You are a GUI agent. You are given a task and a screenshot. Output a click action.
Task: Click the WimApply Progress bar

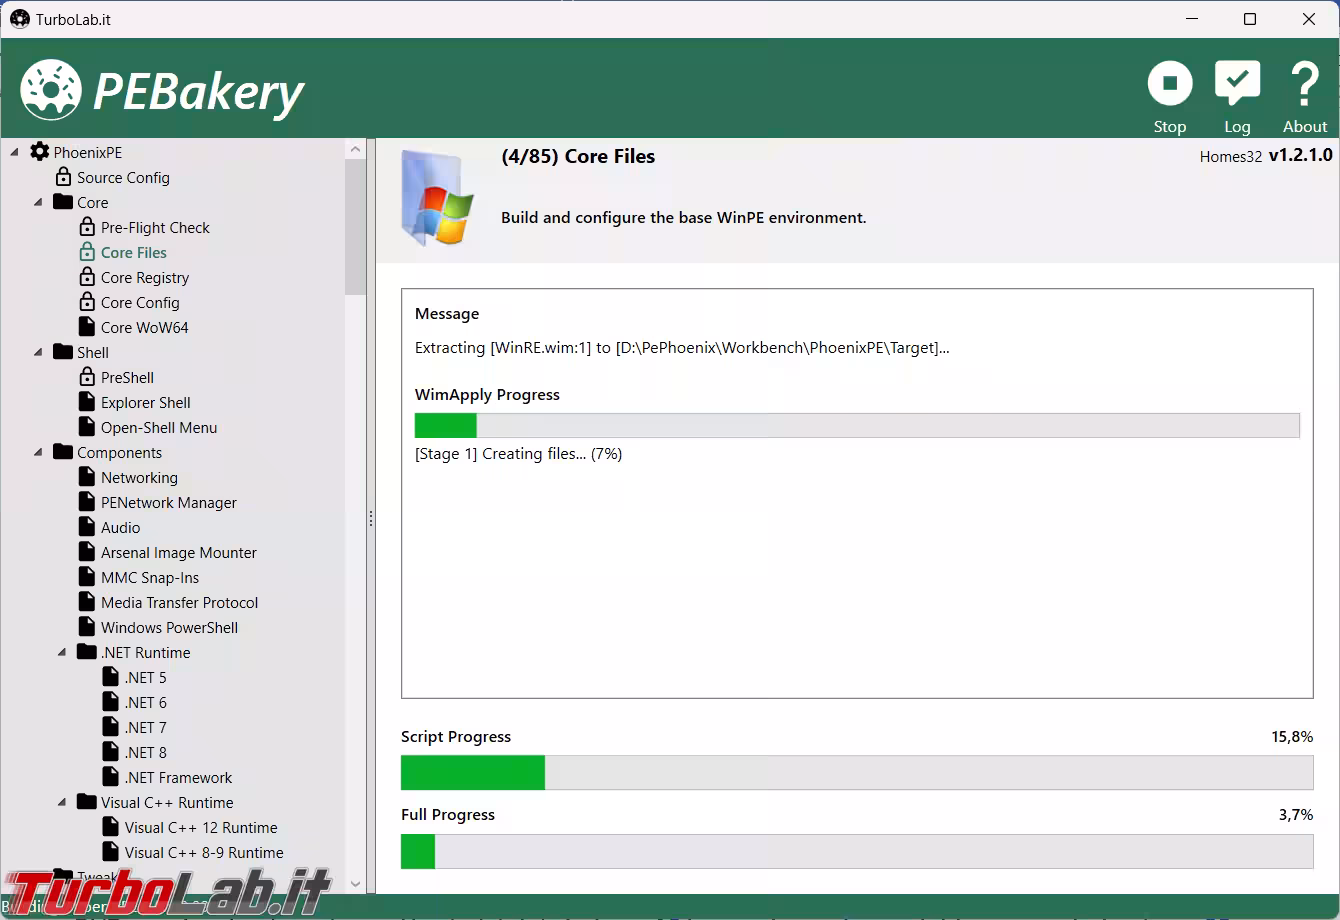tap(856, 425)
